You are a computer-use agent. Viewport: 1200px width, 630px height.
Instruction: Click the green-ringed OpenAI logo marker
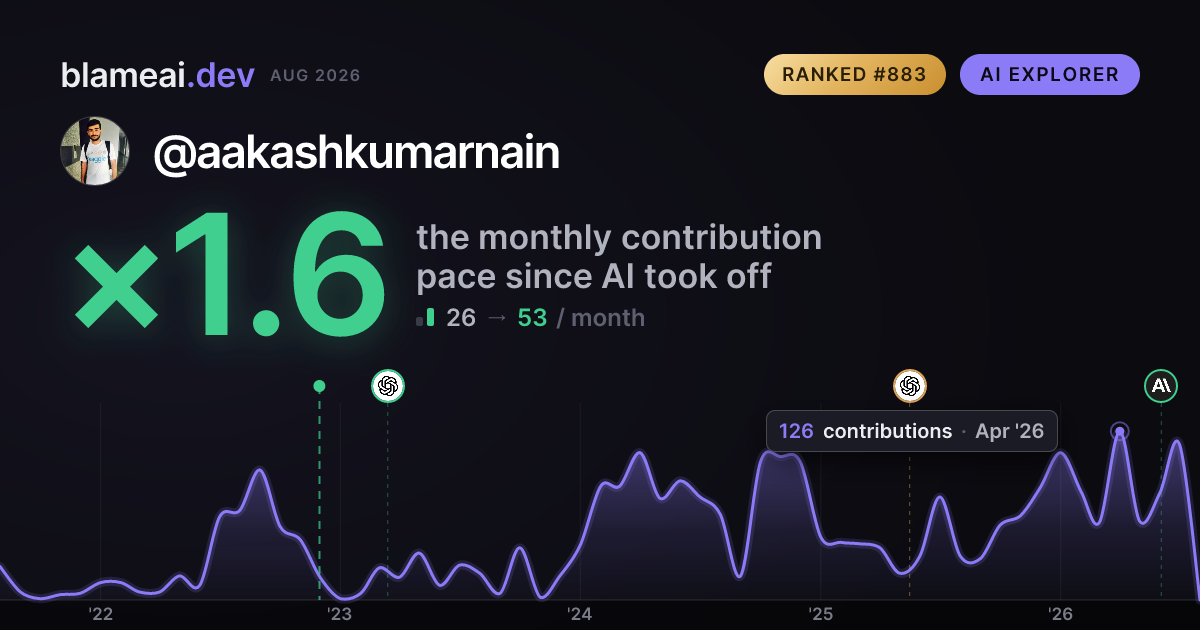click(x=388, y=385)
